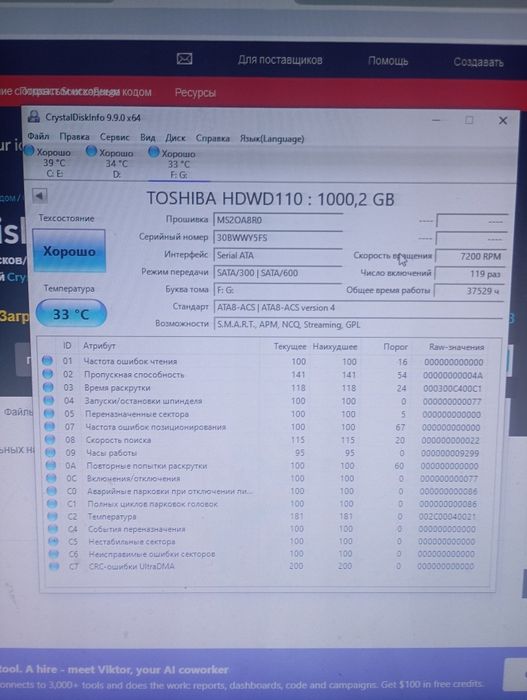Image resolution: width=527 pixels, height=700 pixels.
Task: Open the Язык(Language) menu
Action: (272, 139)
